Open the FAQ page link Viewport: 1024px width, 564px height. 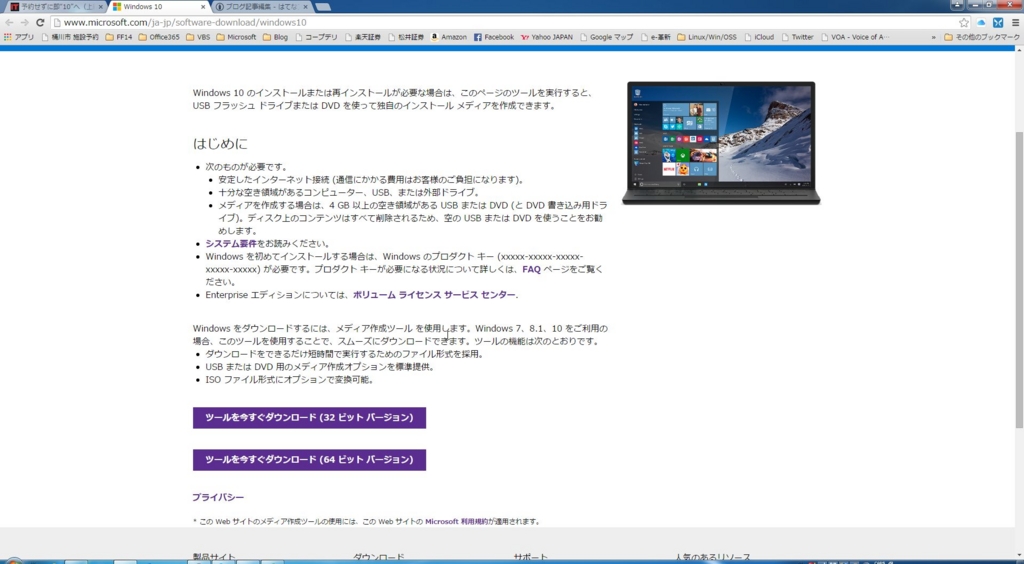(x=531, y=269)
